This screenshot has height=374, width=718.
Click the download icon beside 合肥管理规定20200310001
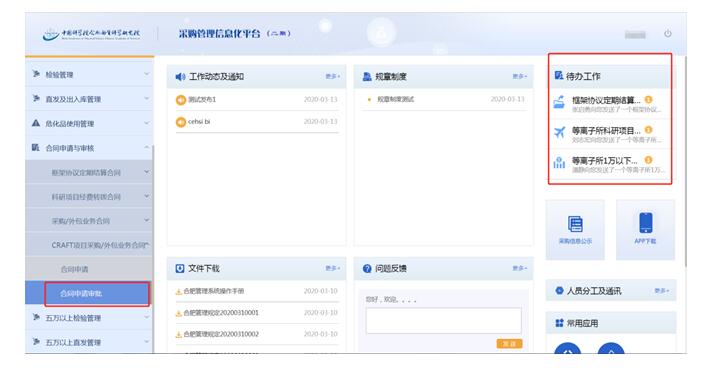[x=179, y=313]
